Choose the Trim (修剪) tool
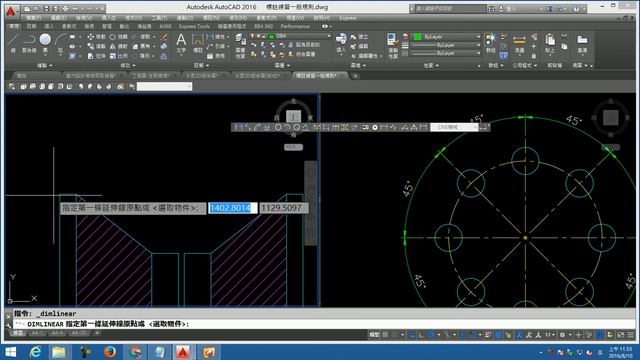The height and width of the screenshot is (360, 640). 142,37
